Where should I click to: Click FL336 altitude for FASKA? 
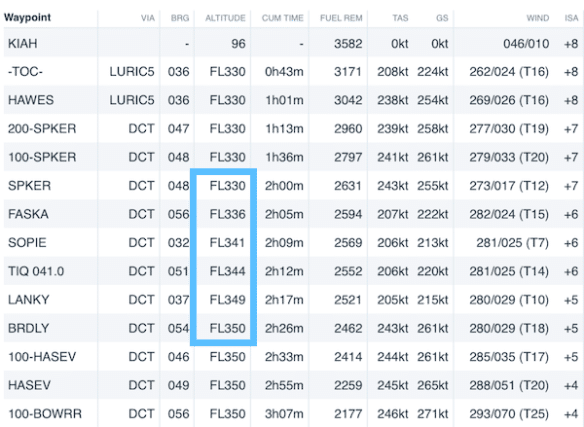228,214
